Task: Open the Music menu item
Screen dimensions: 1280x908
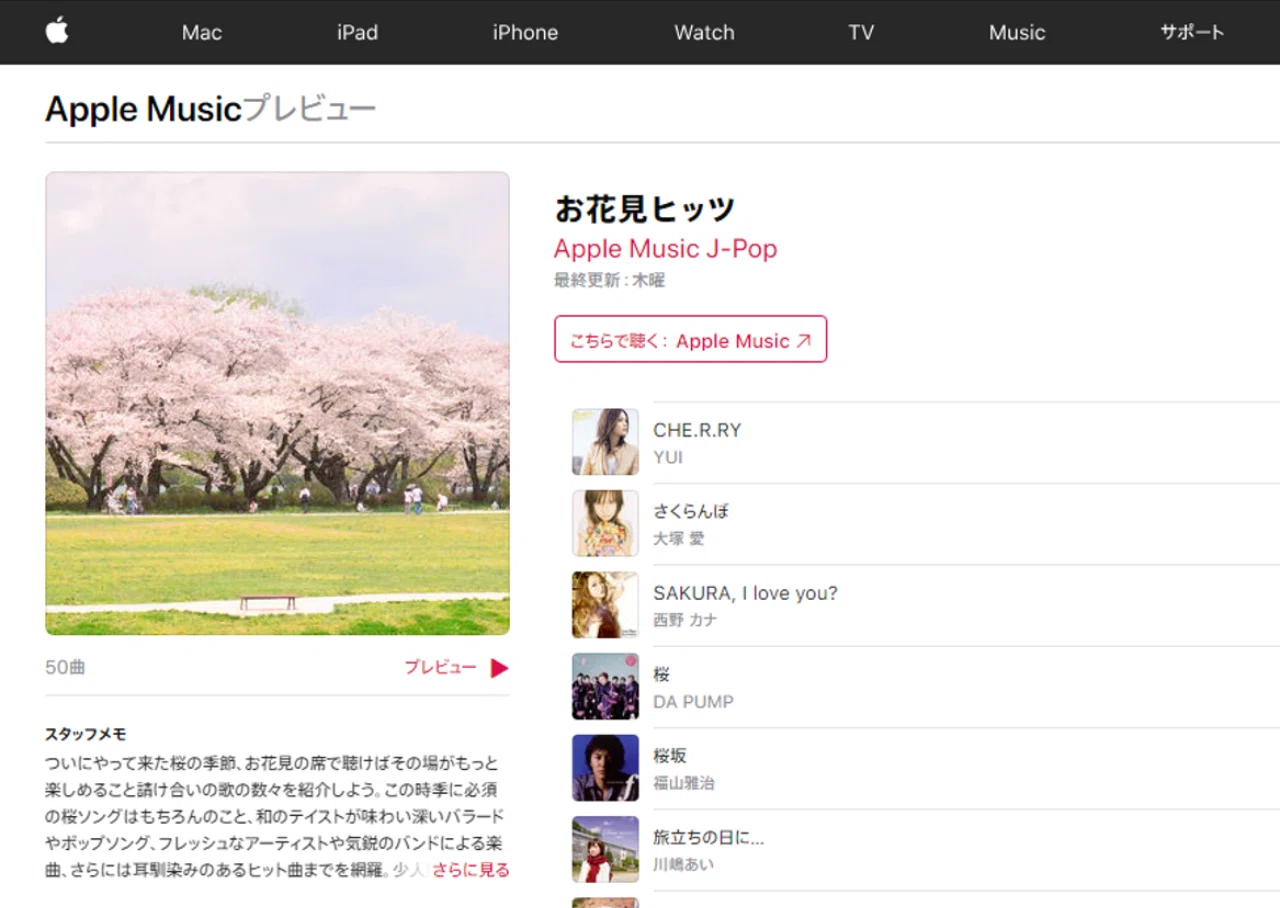Action: (1017, 32)
